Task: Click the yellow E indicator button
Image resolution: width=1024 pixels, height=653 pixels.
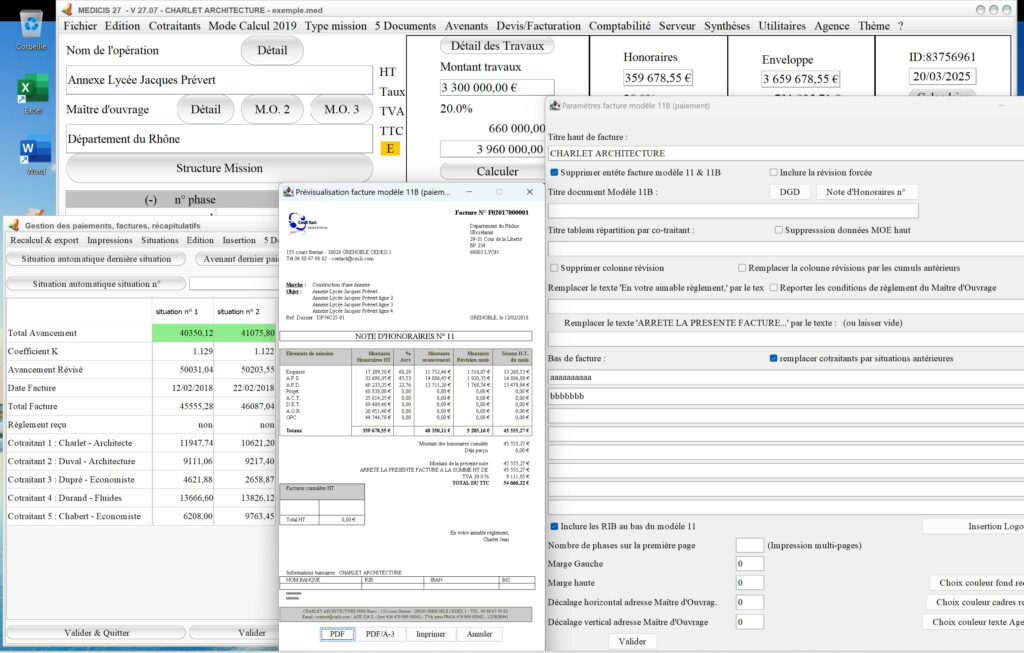Action: pyautogui.click(x=390, y=148)
